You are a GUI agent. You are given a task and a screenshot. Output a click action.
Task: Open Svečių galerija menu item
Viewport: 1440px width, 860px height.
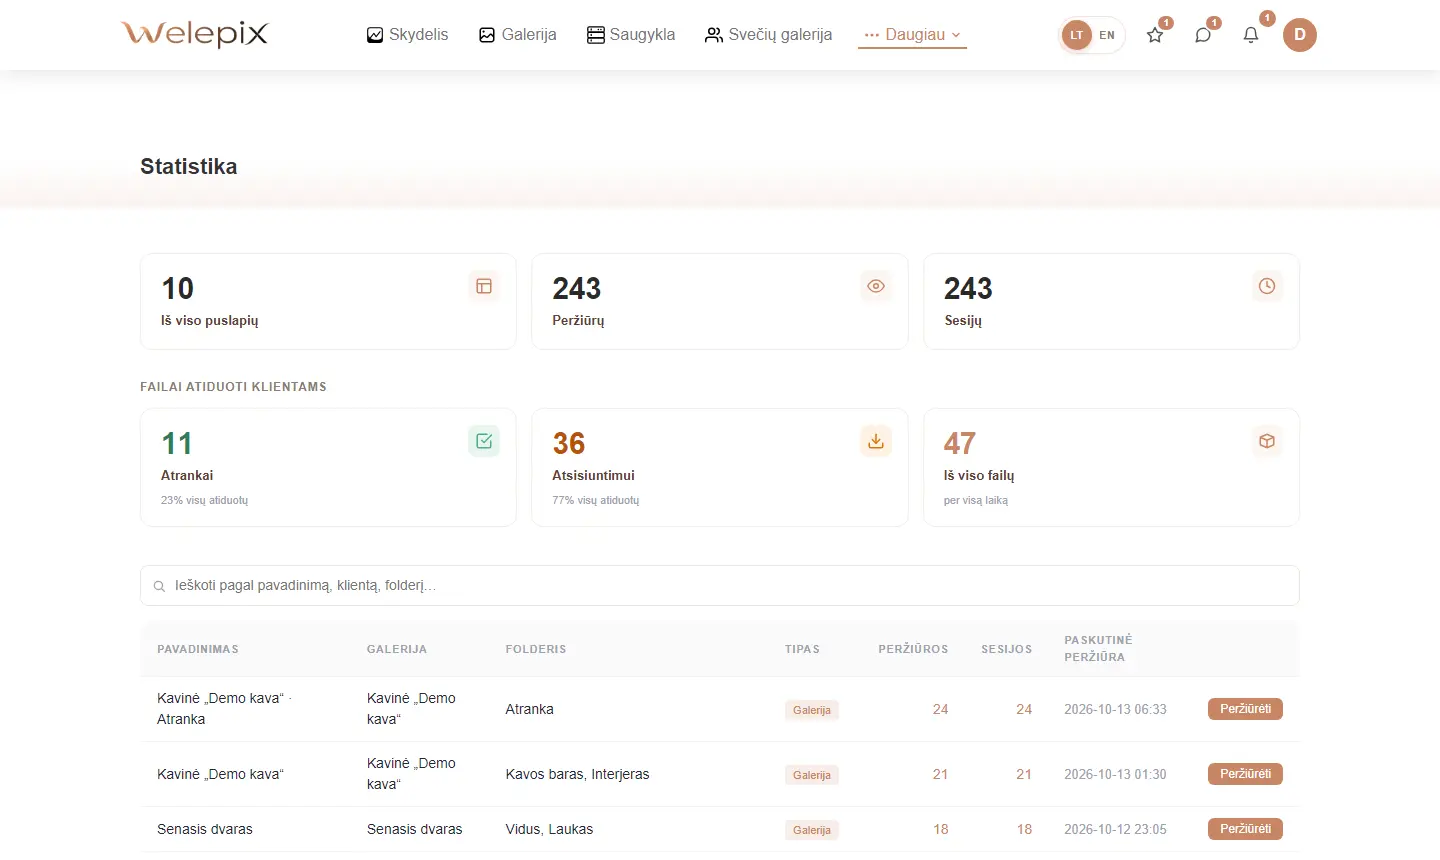pos(769,35)
